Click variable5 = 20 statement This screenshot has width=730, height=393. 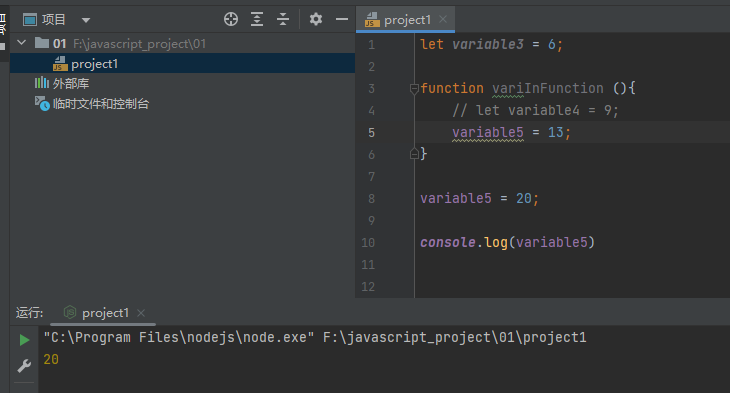(x=479, y=198)
